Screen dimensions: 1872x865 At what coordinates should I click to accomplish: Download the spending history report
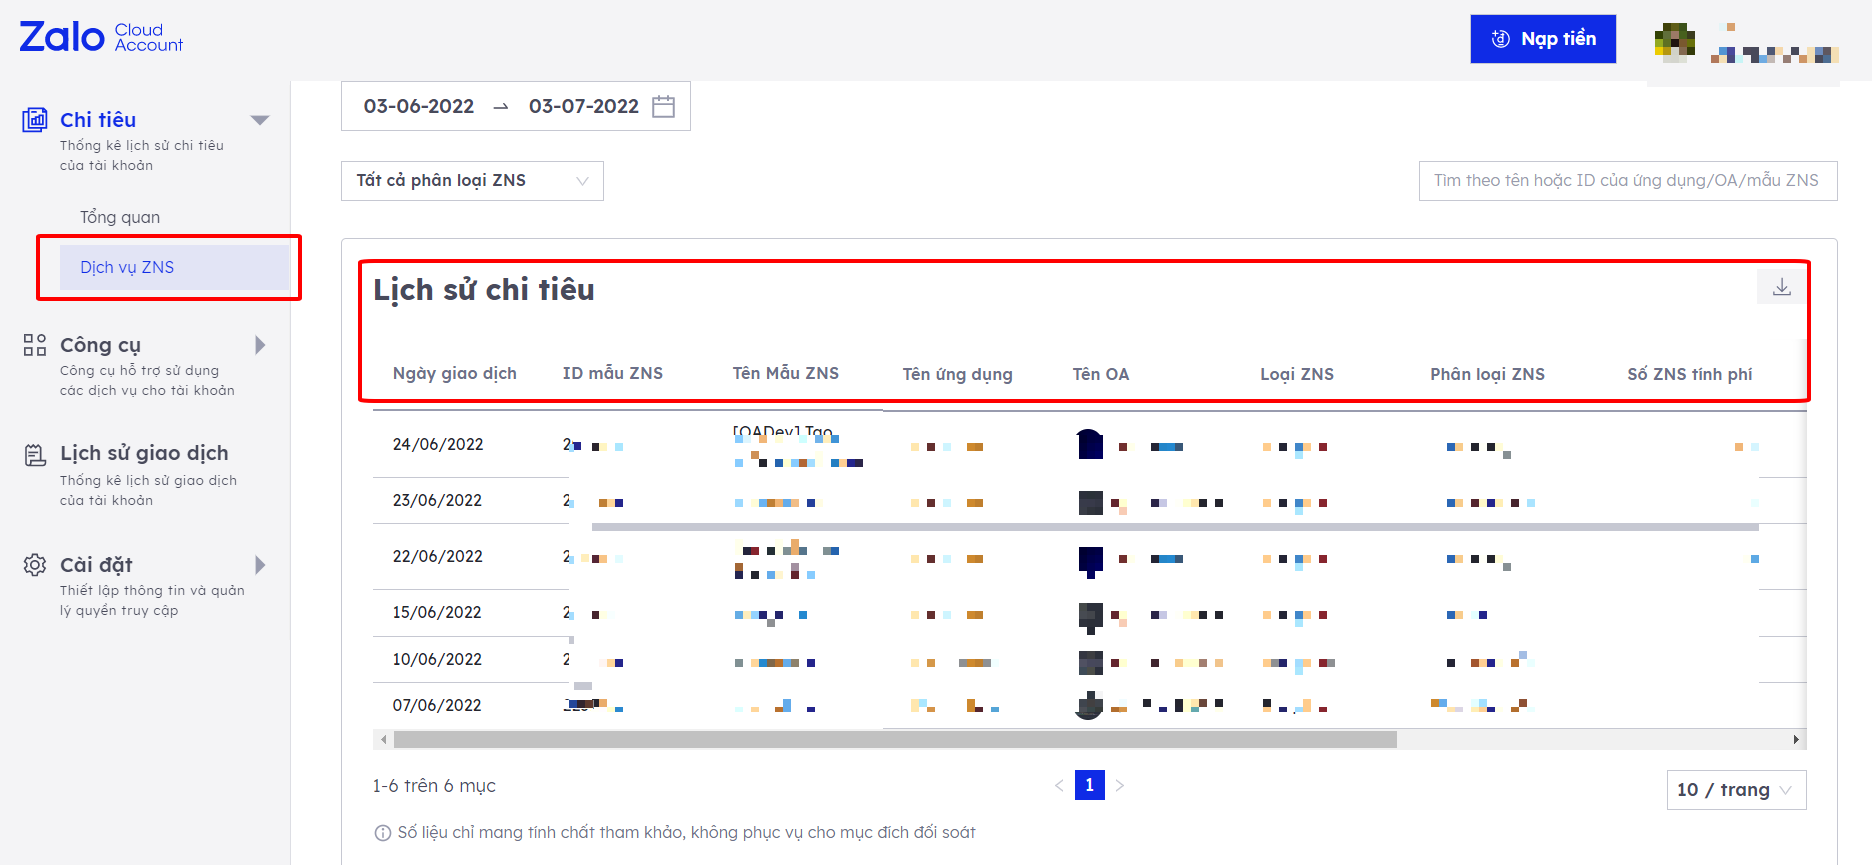pyautogui.click(x=1782, y=287)
